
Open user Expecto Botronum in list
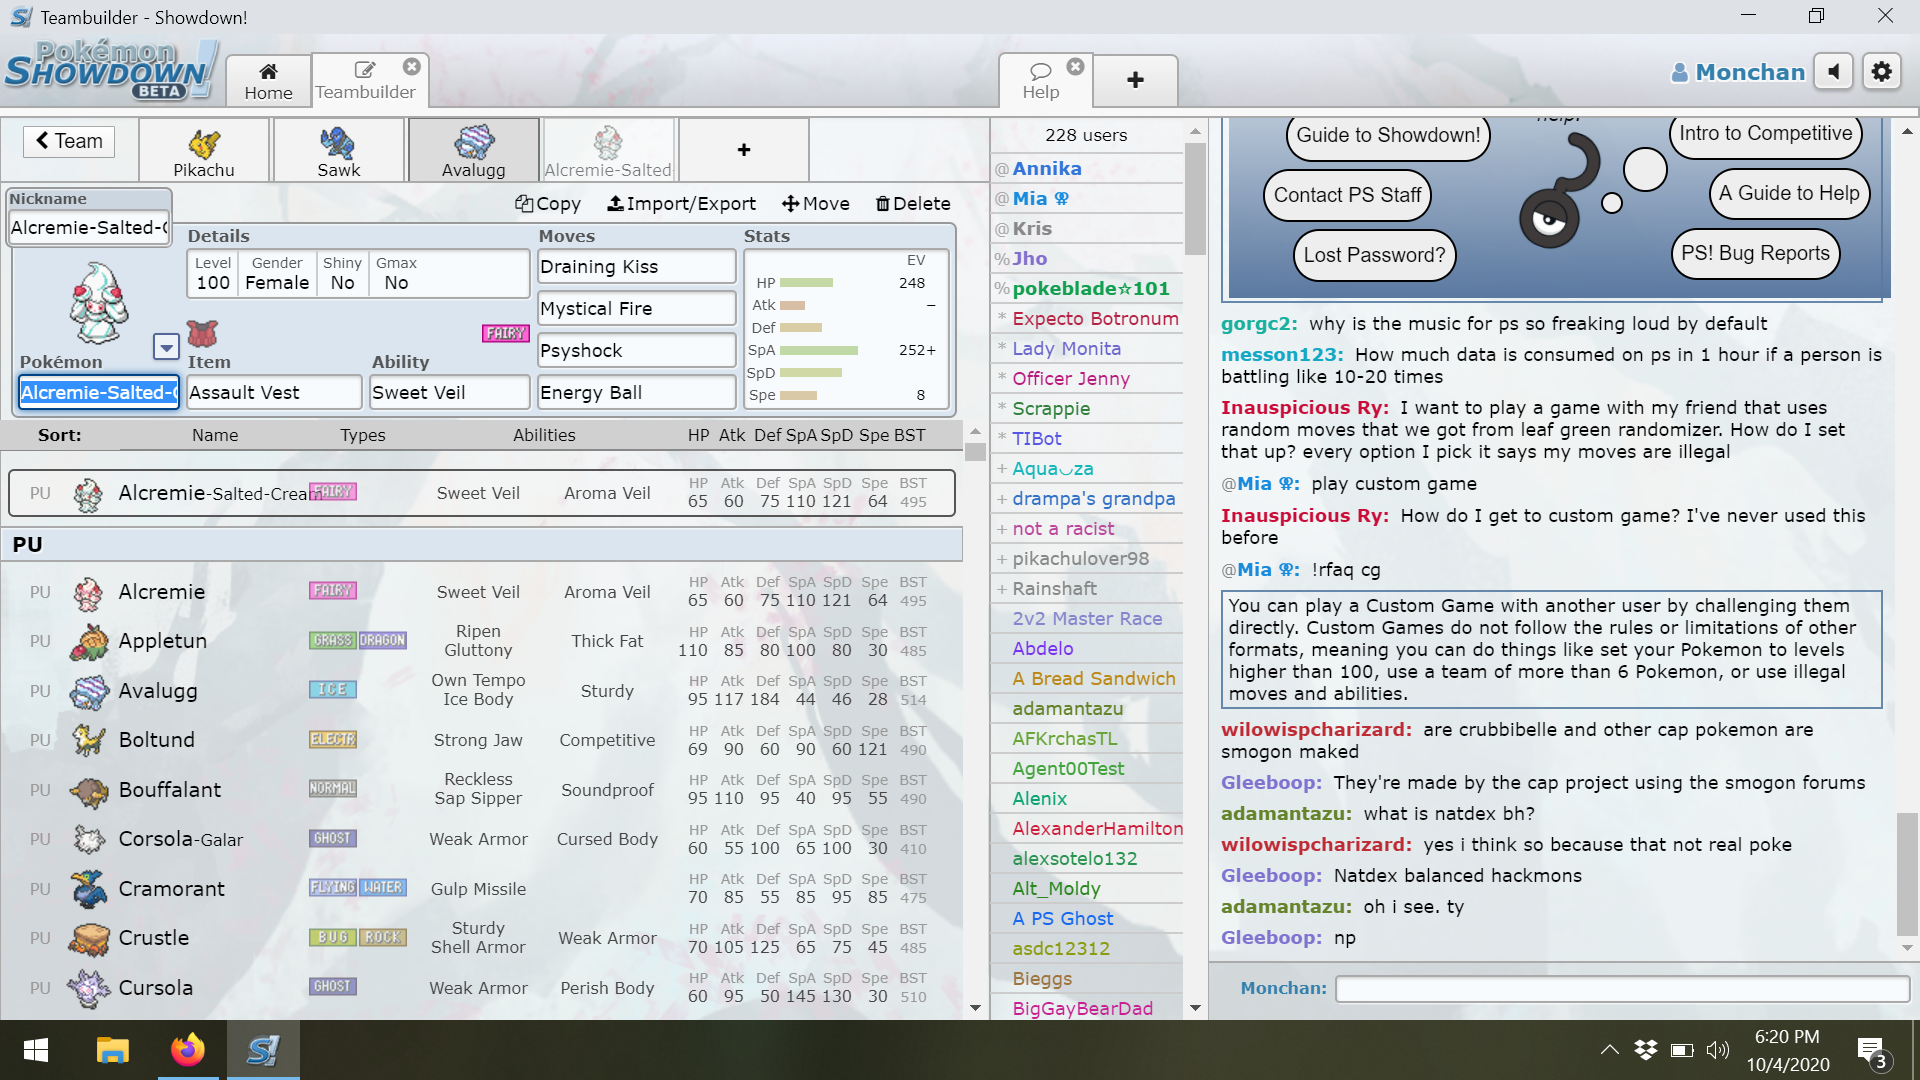point(1095,319)
